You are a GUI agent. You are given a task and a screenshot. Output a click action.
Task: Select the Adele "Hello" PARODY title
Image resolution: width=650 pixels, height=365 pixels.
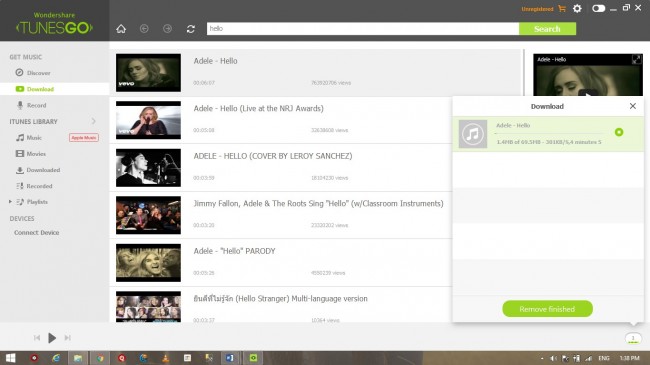tap(234, 251)
